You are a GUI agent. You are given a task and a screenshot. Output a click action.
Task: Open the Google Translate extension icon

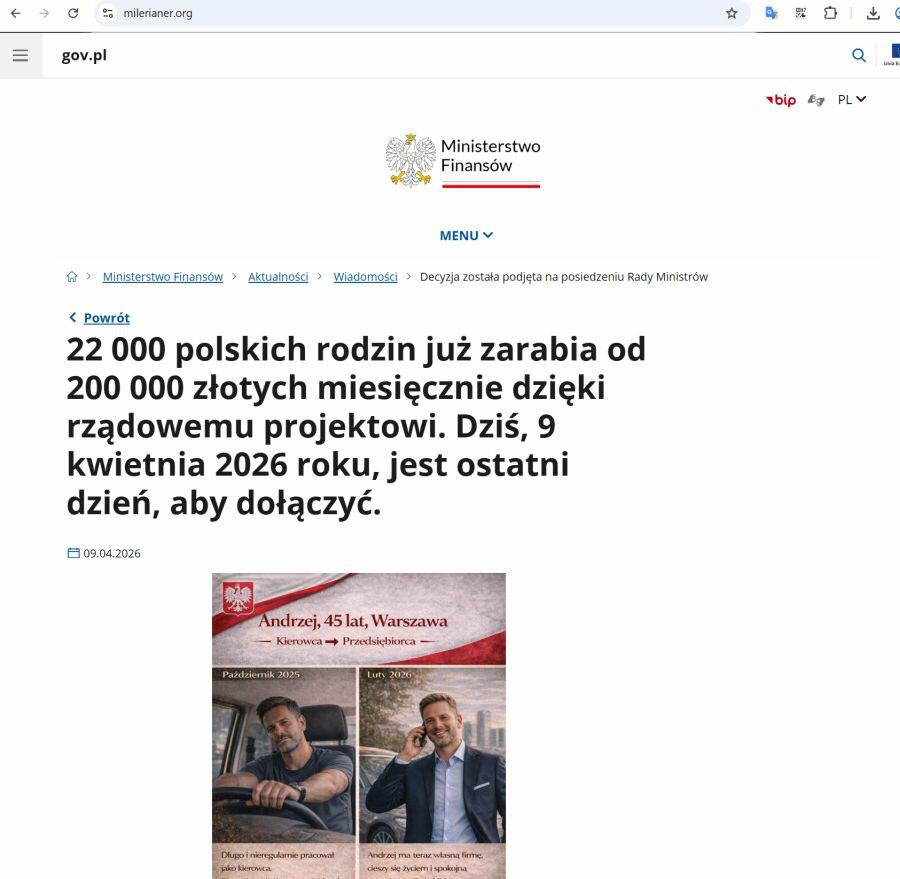(771, 13)
